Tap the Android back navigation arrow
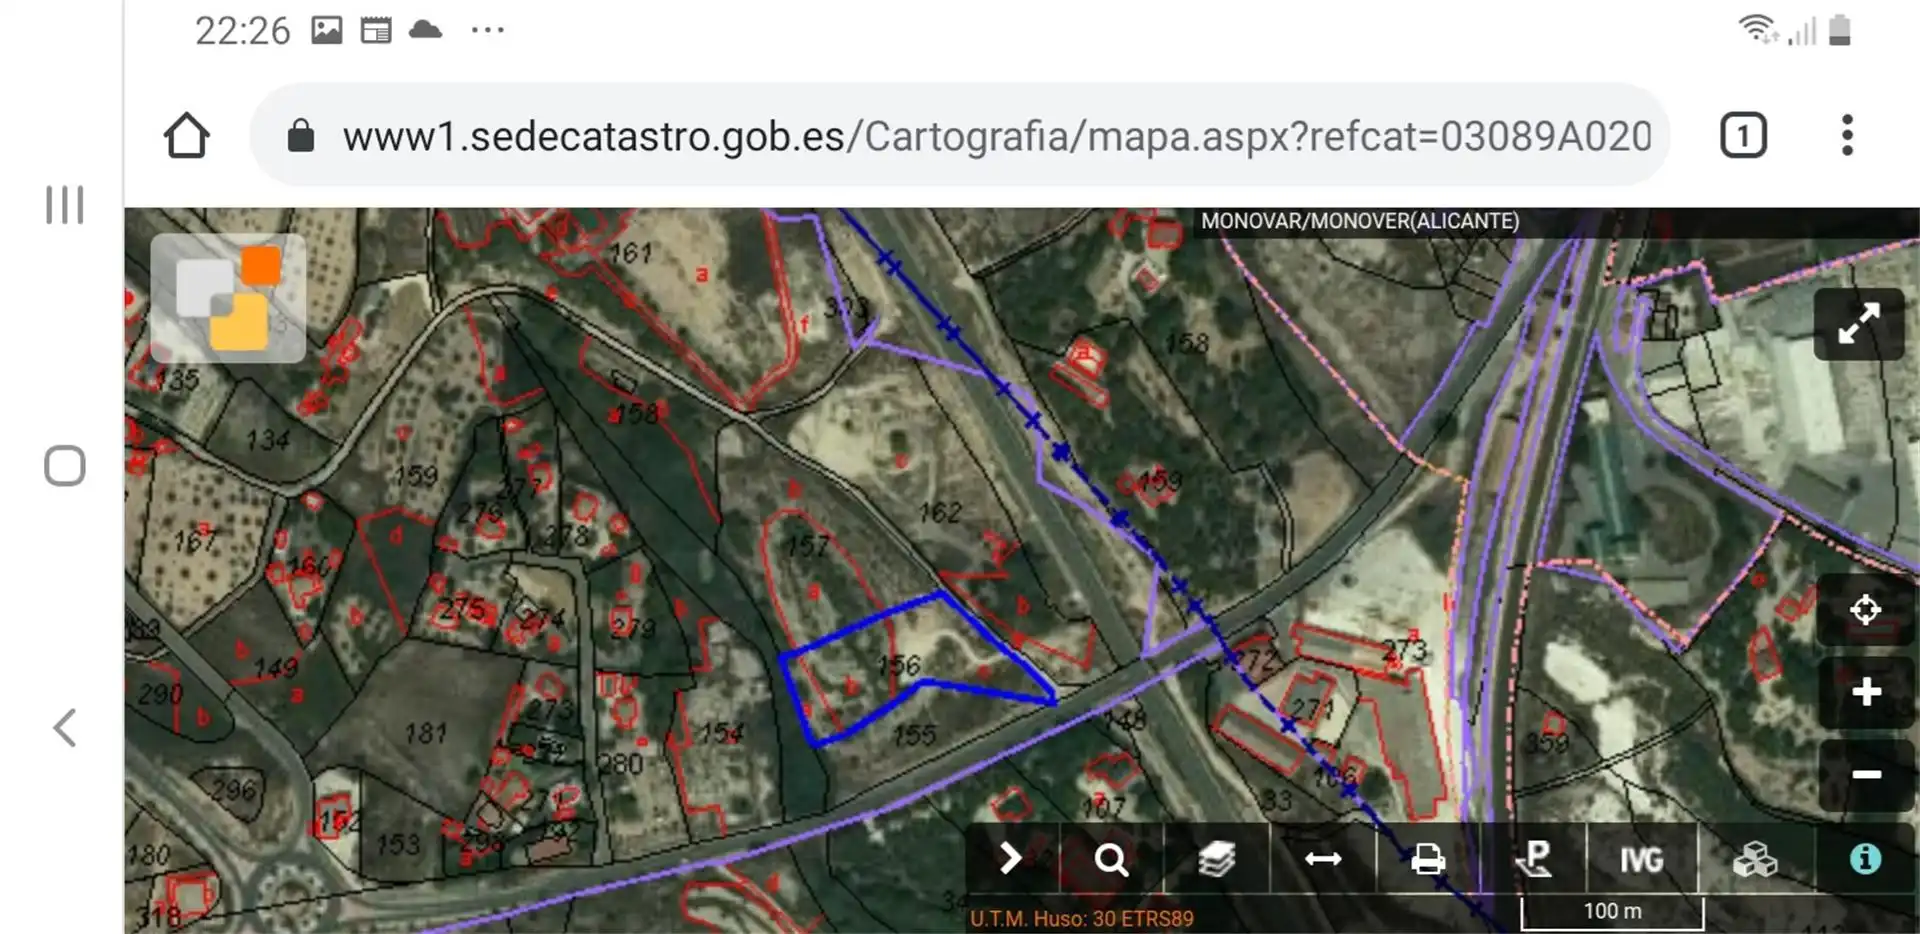Image resolution: width=1920 pixels, height=934 pixels. coord(65,727)
